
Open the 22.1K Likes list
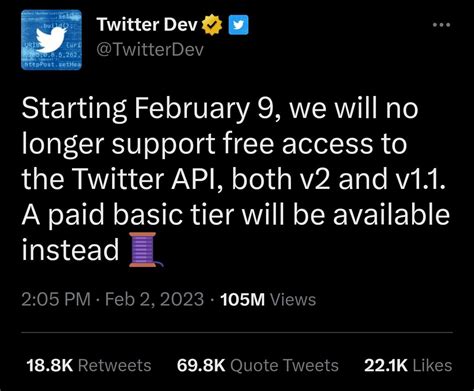click(x=408, y=365)
